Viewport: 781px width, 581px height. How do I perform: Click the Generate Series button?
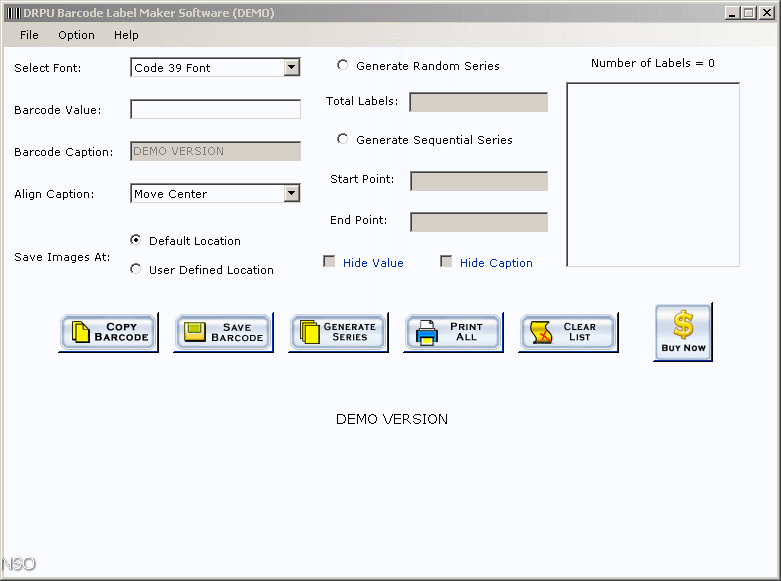tap(339, 332)
